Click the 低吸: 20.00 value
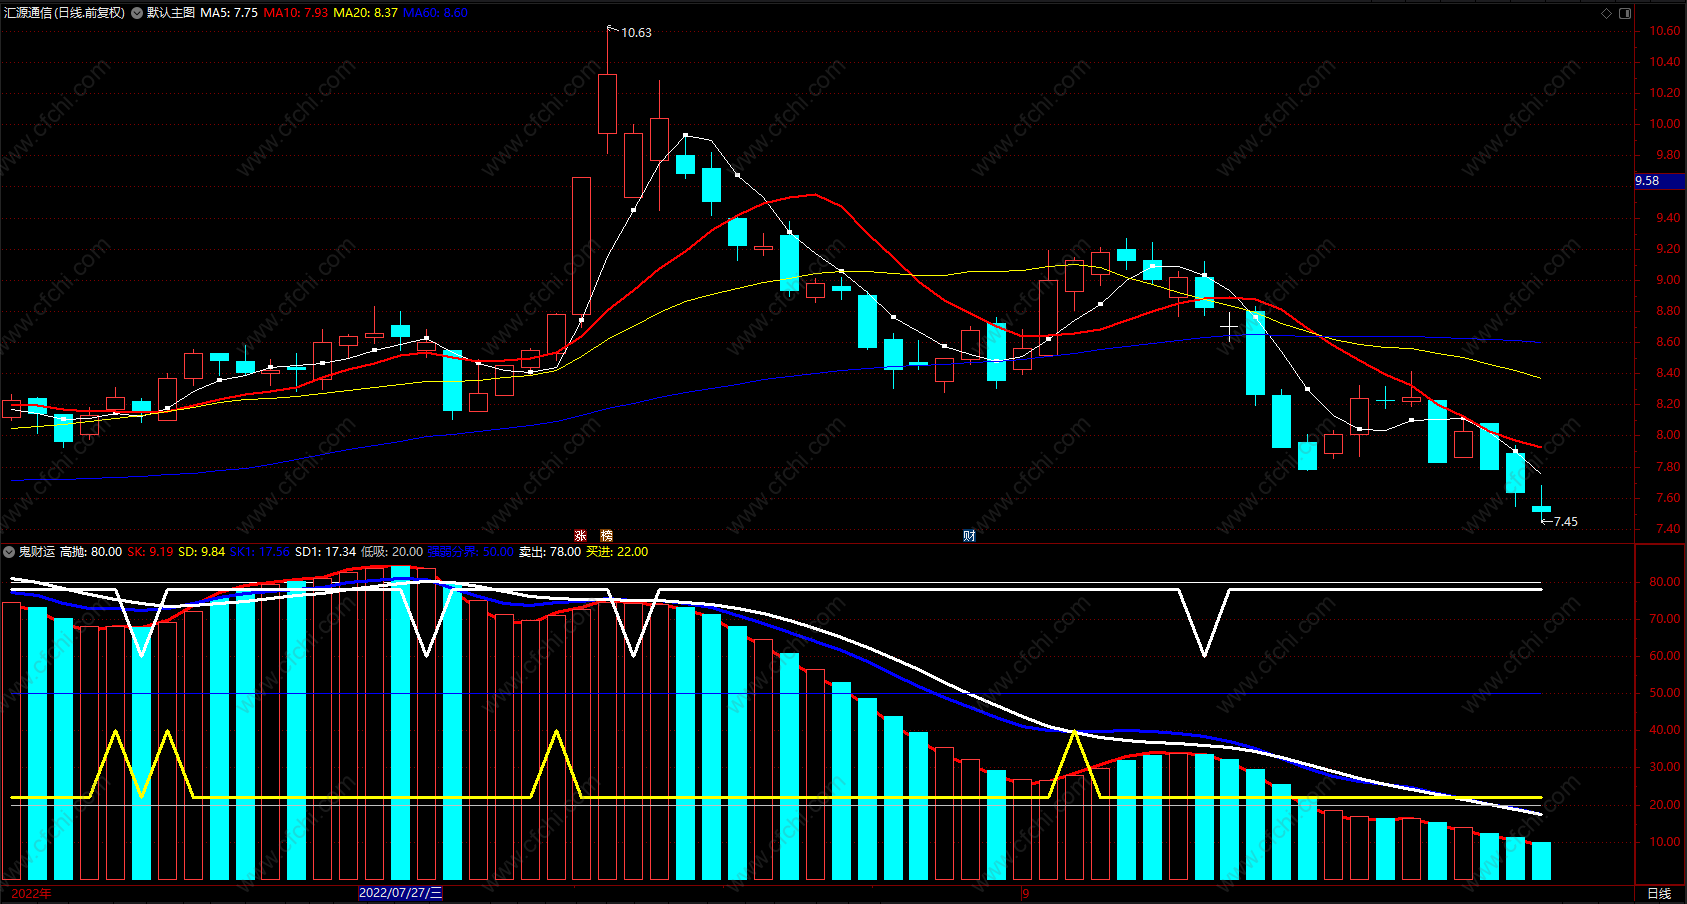 click(392, 552)
